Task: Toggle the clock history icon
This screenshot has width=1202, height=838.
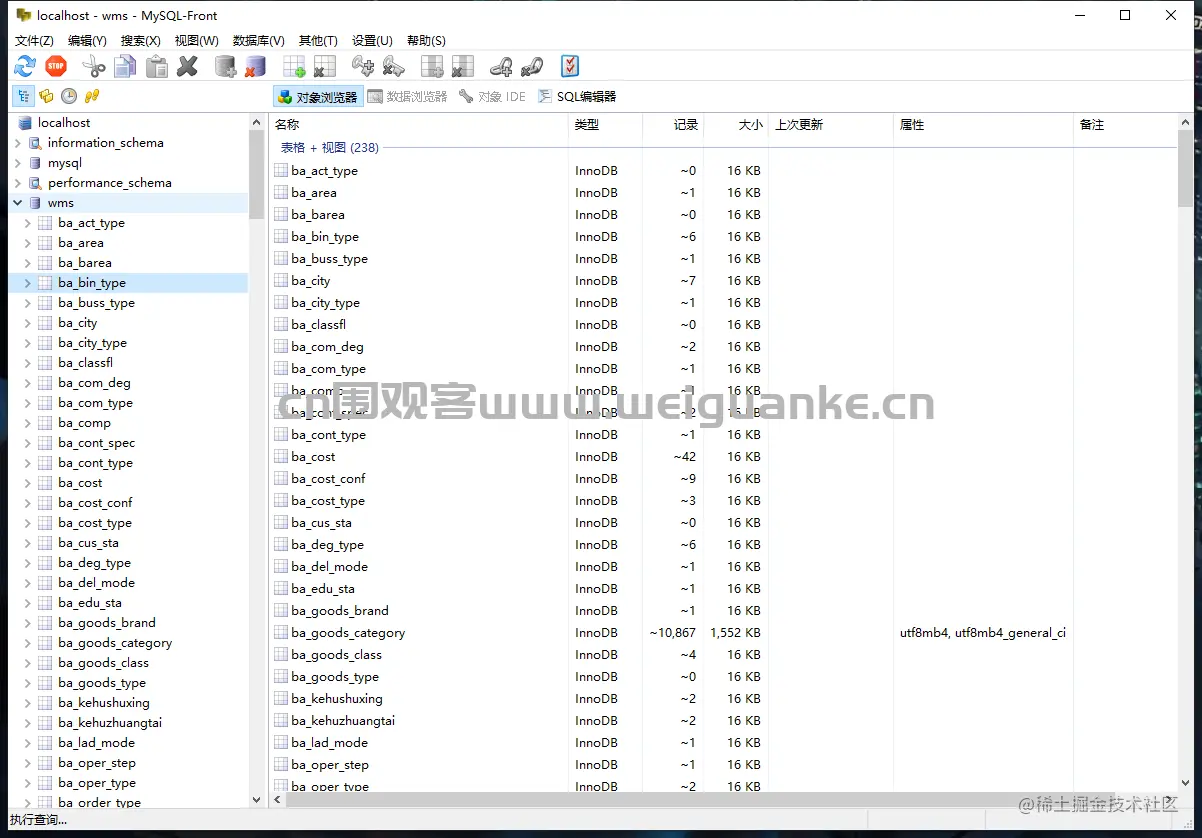Action: pos(69,96)
